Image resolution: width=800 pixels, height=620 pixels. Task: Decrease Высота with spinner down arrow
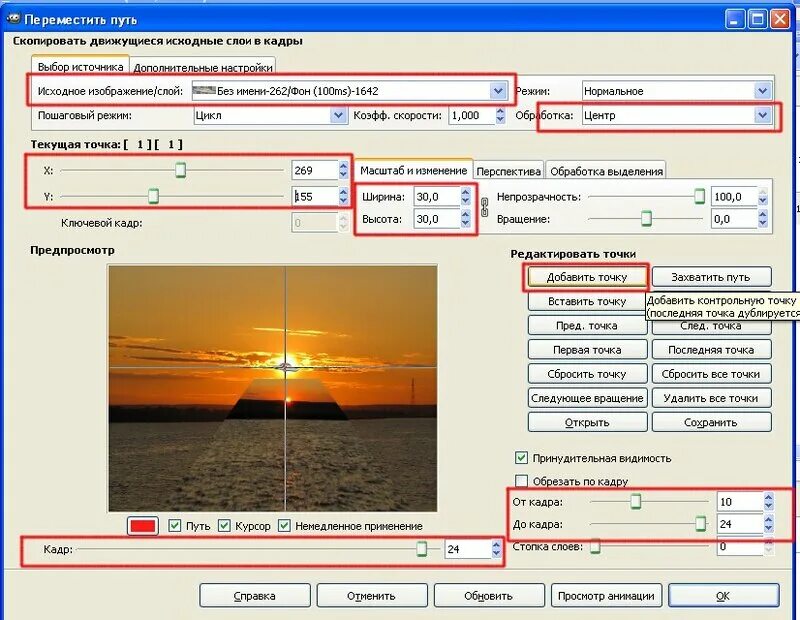click(x=465, y=224)
